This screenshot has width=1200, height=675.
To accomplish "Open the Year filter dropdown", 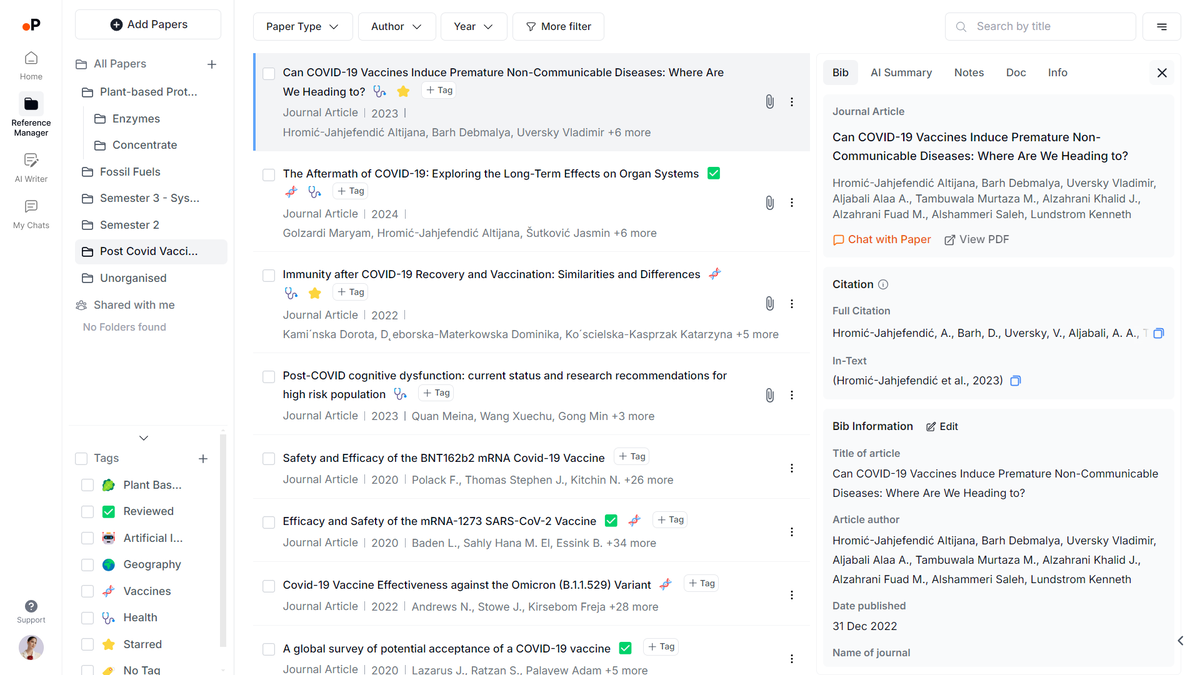I will coord(474,26).
